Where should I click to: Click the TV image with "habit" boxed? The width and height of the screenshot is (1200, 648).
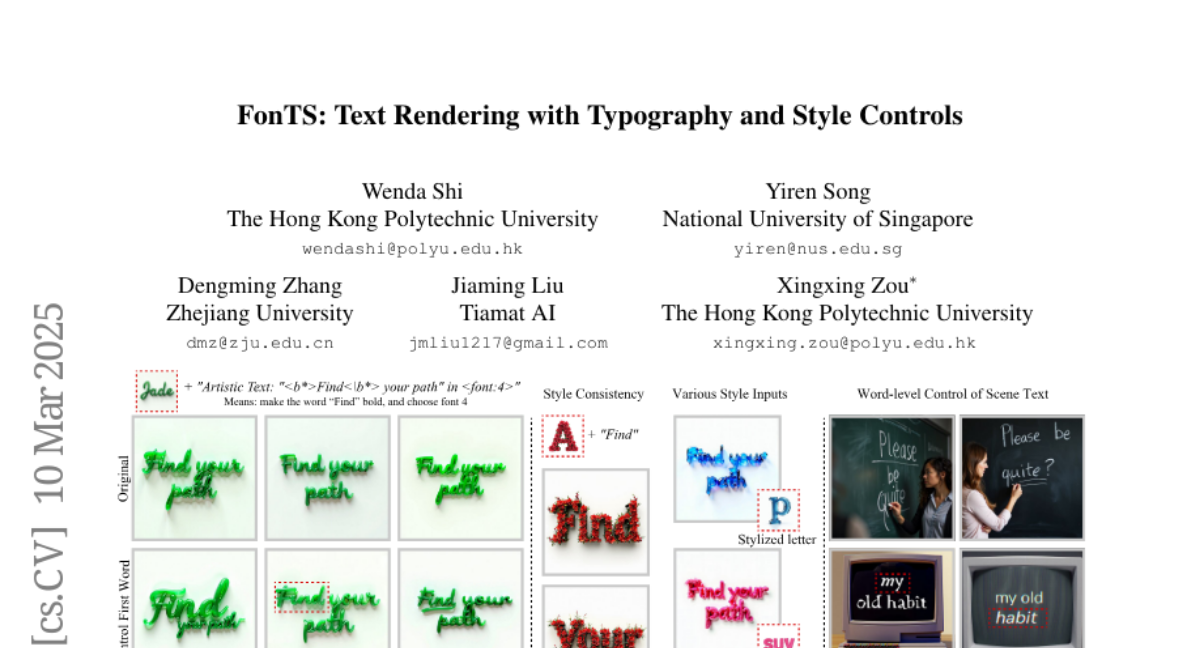[1022, 598]
